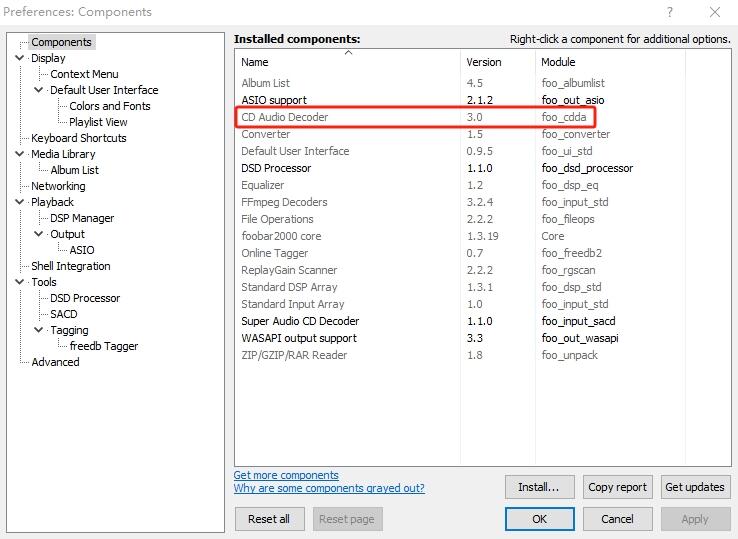Select the Super Audio CD Decoder row

[x=300, y=321]
